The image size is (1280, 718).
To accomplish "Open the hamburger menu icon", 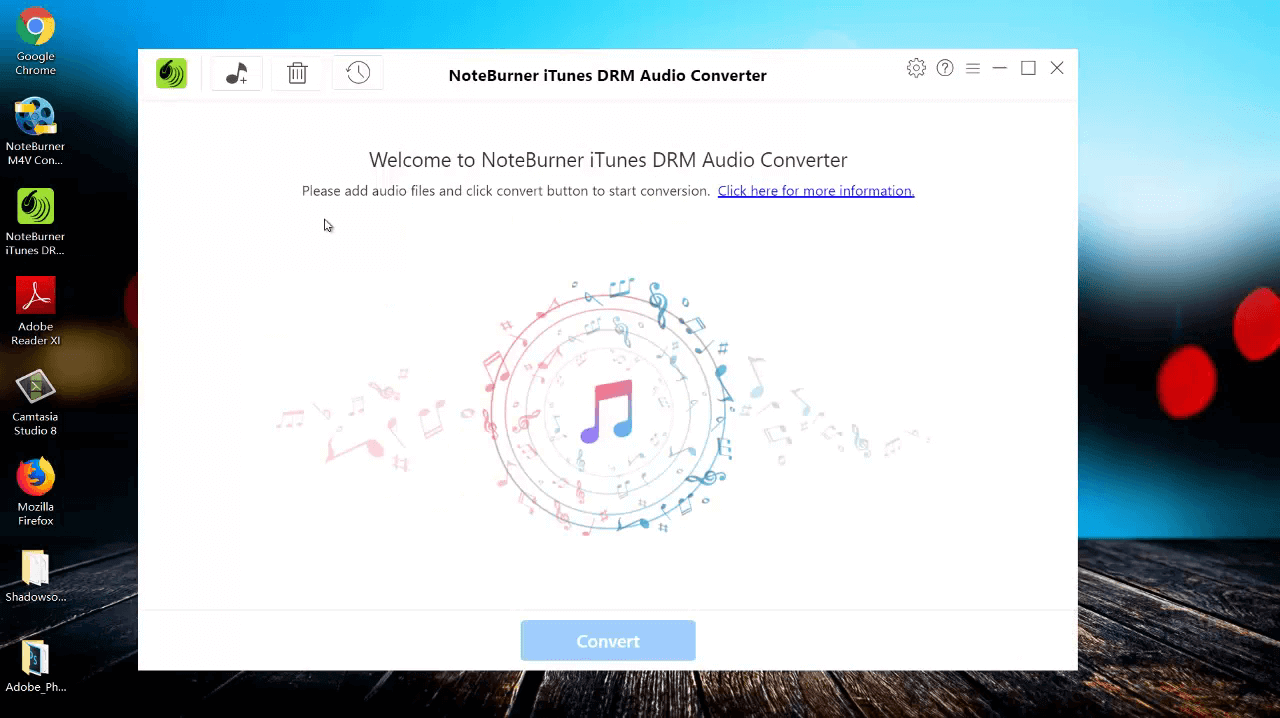I will pyautogui.click(x=973, y=68).
